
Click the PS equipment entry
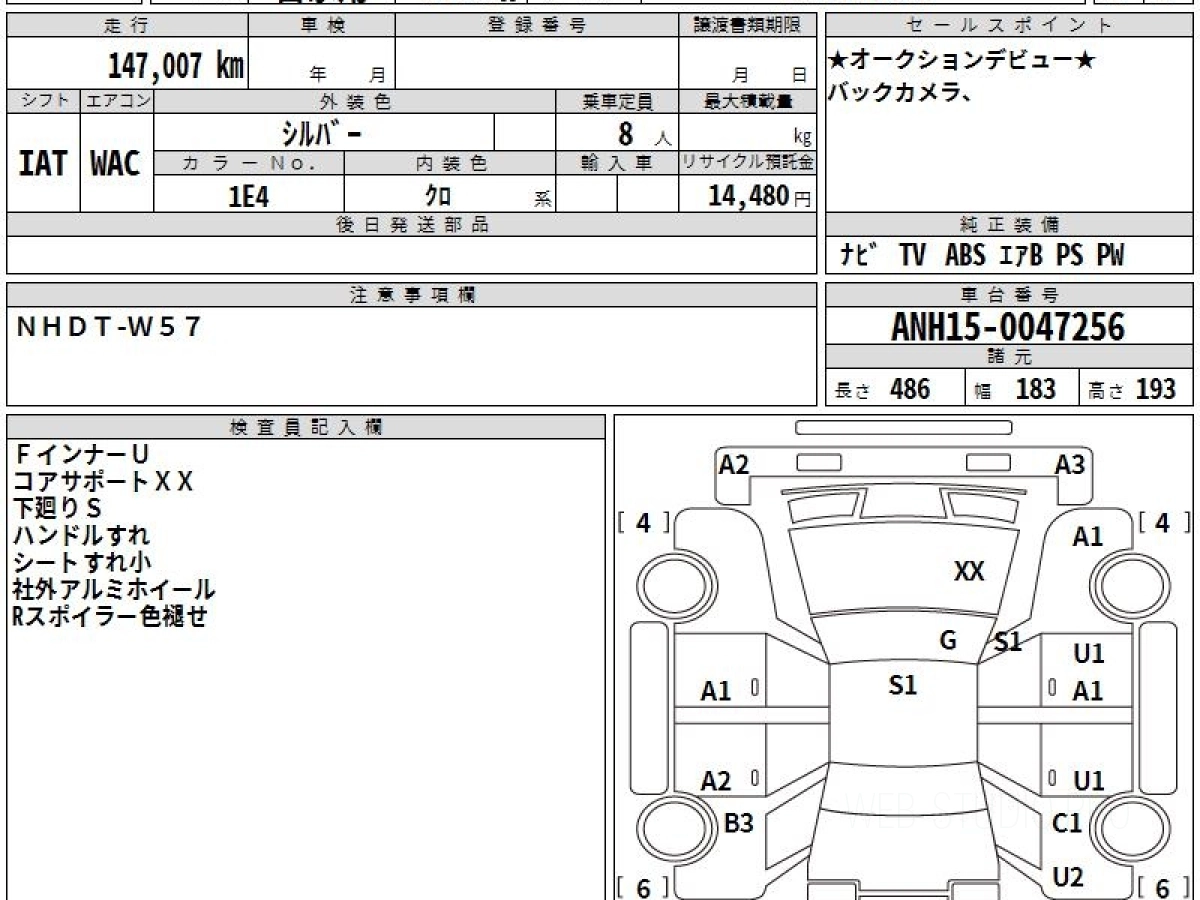(1069, 256)
